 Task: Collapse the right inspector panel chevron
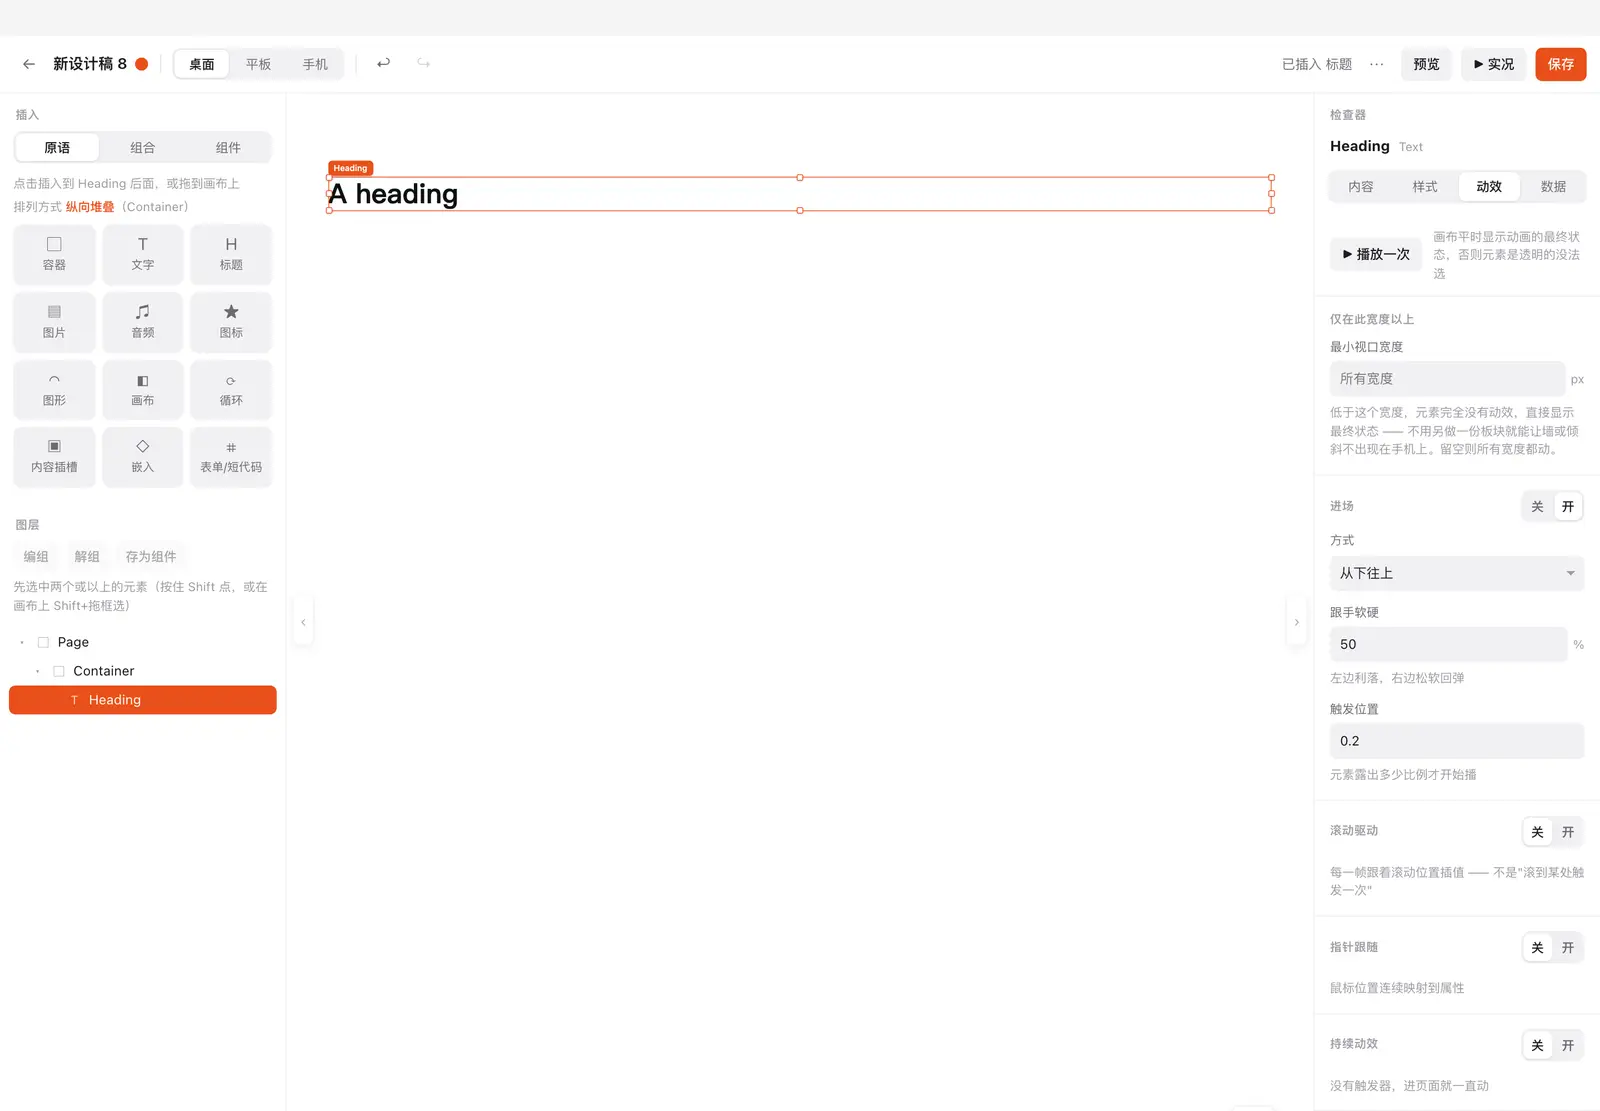1297,622
